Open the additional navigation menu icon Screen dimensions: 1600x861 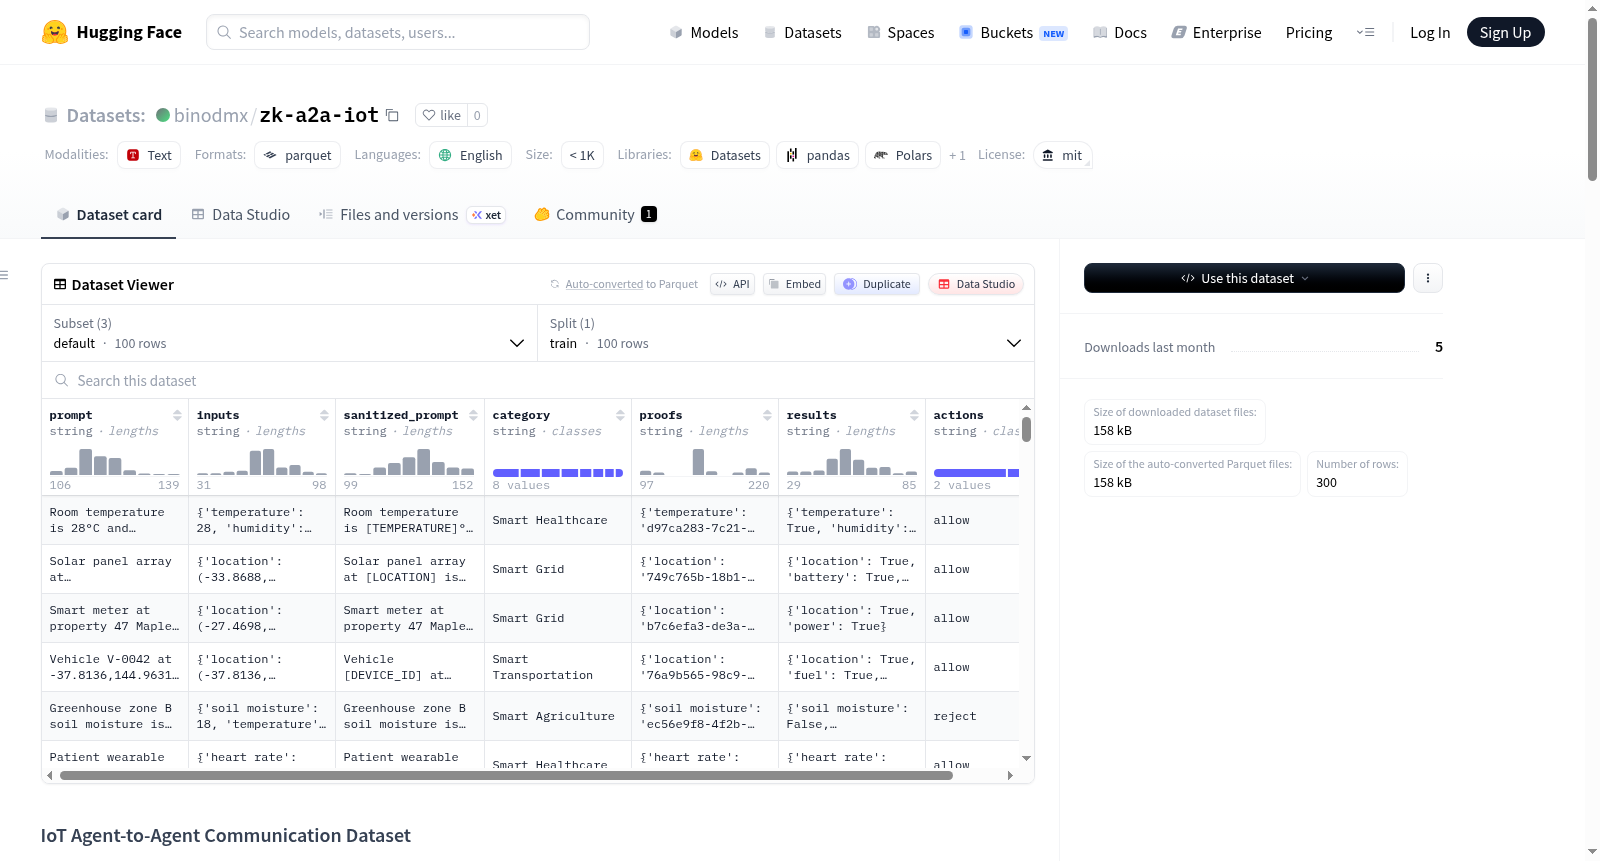1365,32
